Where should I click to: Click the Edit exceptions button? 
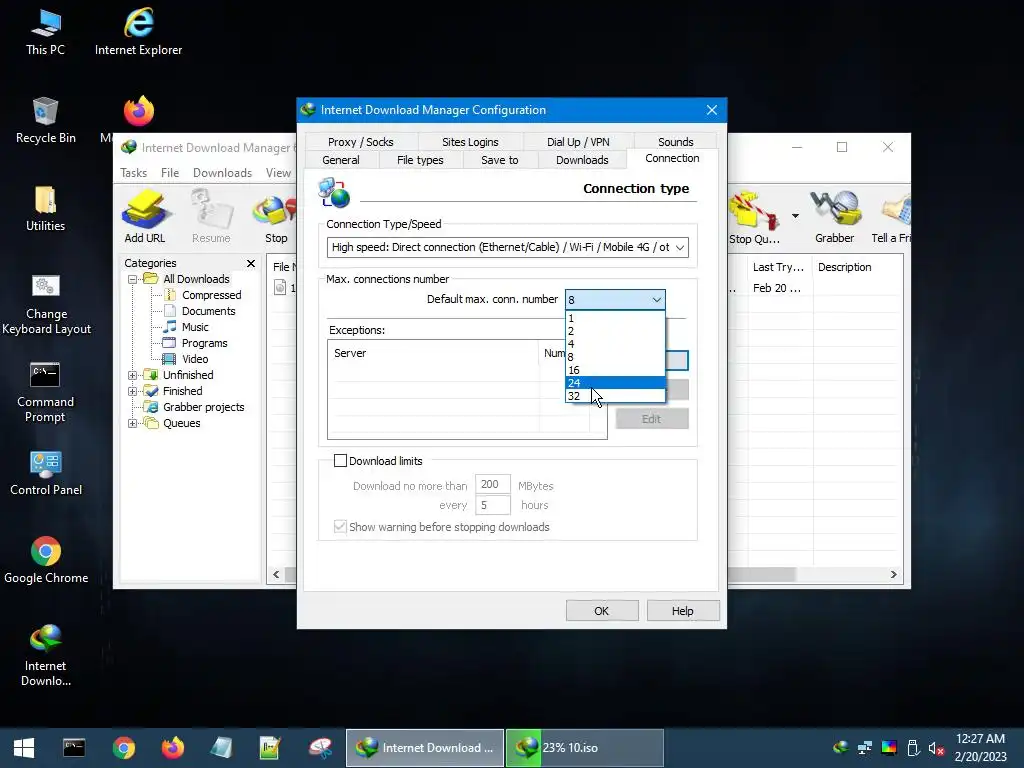click(651, 419)
